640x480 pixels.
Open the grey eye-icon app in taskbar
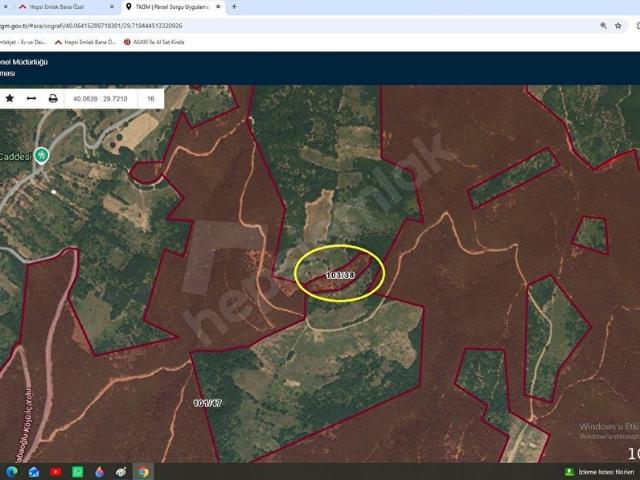click(x=121, y=472)
